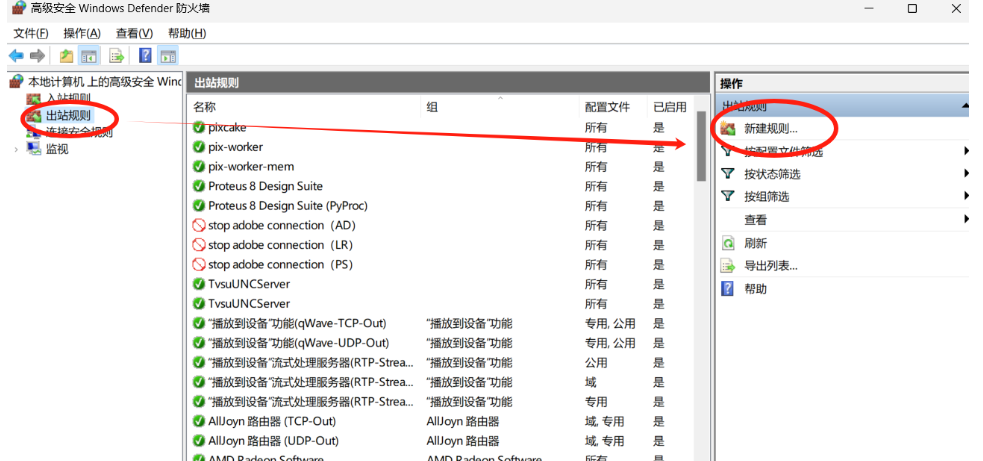Toggle the show/hide action pane toolbar icon
983x461 pixels.
pos(167,56)
